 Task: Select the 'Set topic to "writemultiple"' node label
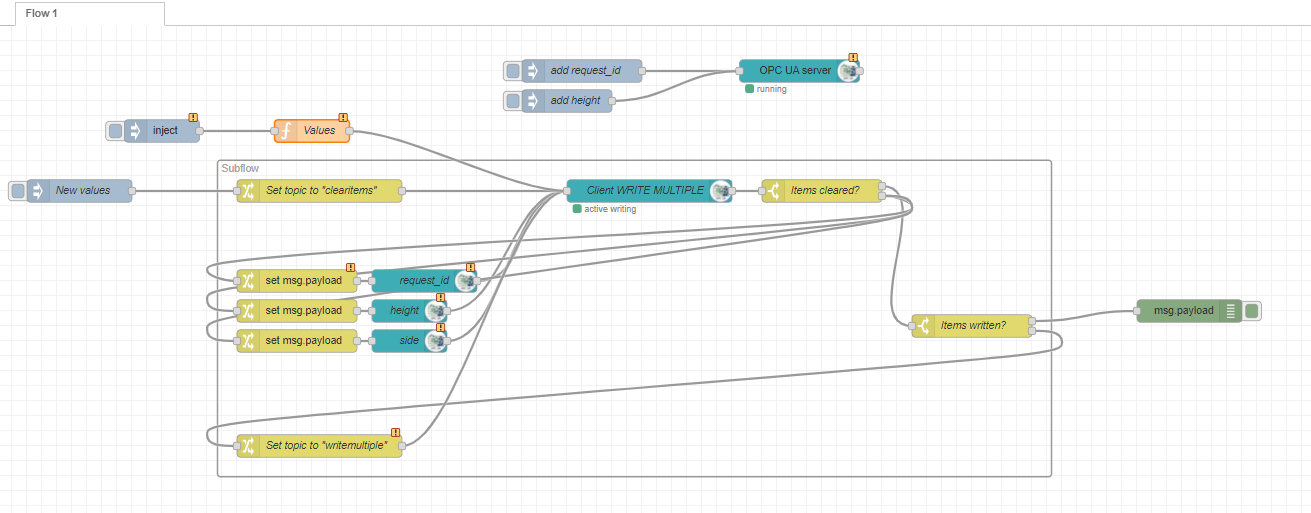pyautogui.click(x=326, y=446)
